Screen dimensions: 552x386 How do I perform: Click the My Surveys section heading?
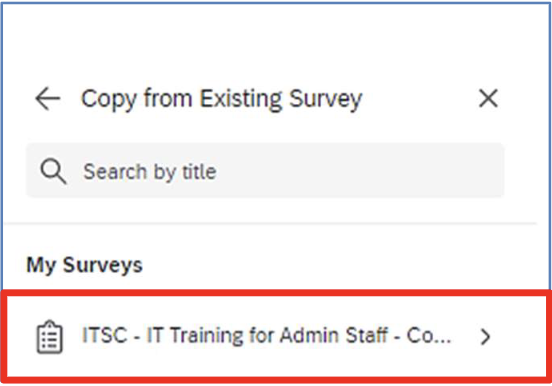point(84,265)
